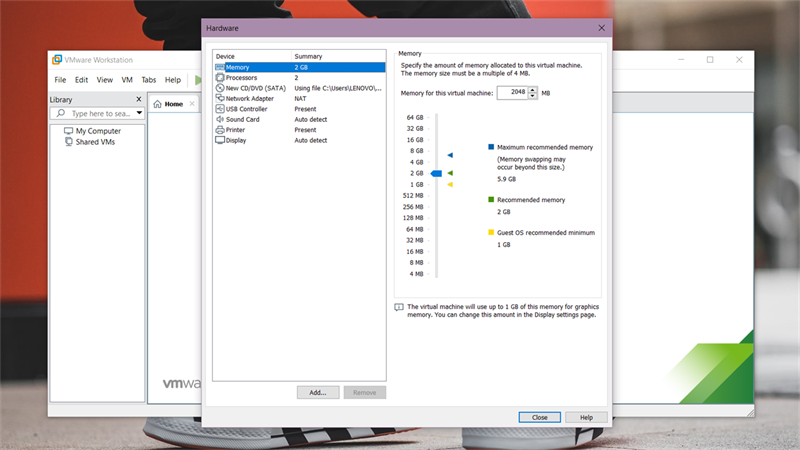The height and width of the screenshot is (450, 800).
Task: Click the '2 GB' Memory summary cell
Action: click(301, 67)
